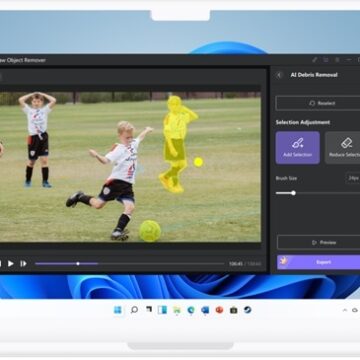Open taskbar search magnifier
Viewport: 360px width, 360px height.
pyautogui.click(x=134, y=310)
